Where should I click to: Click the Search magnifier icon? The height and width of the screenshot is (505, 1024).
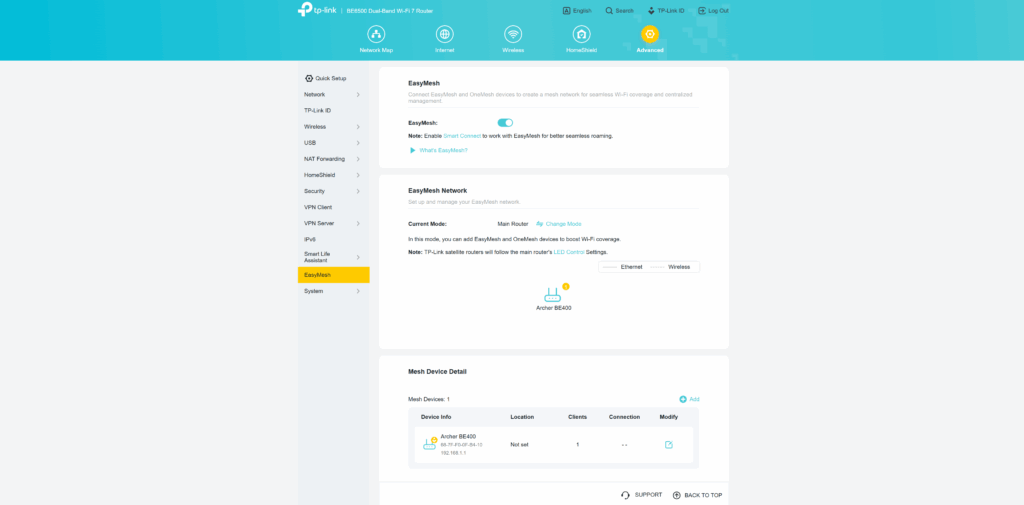[x=609, y=10]
